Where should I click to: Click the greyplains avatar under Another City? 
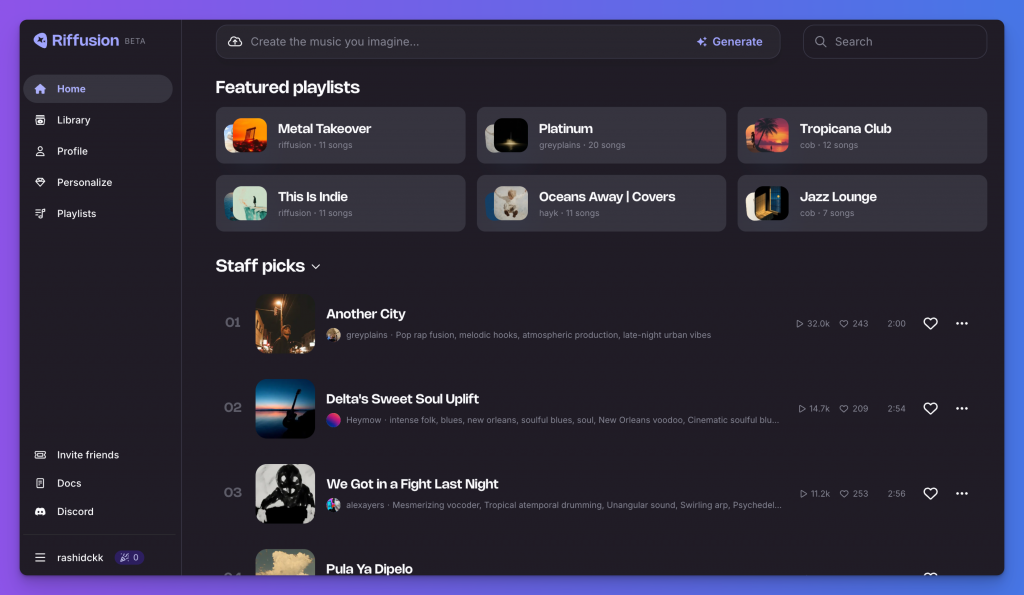coord(334,335)
